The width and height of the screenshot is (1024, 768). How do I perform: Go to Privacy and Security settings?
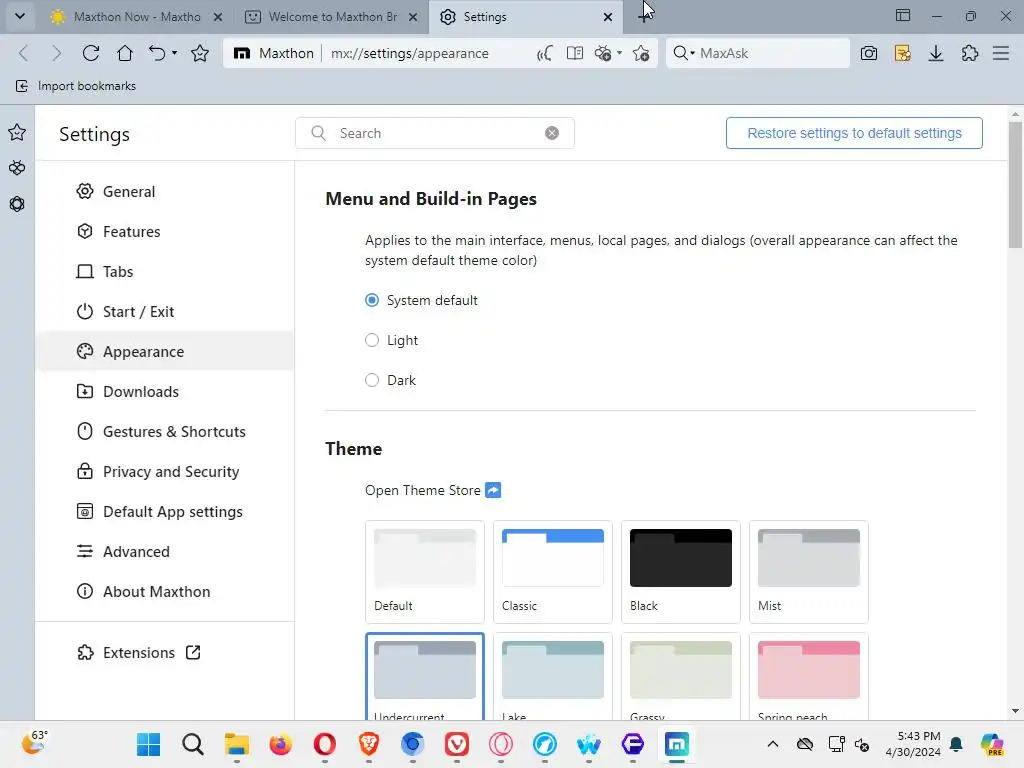165,472
